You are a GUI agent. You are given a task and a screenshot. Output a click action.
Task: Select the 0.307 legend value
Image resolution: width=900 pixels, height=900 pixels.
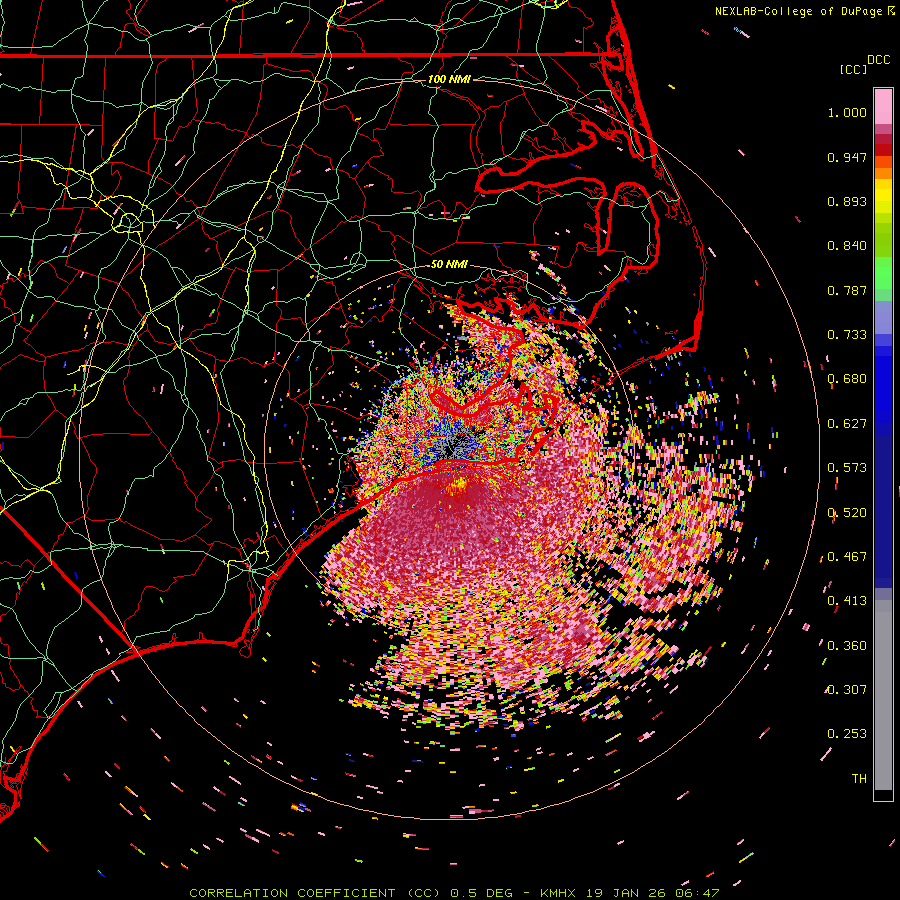(x=847, y=690)
